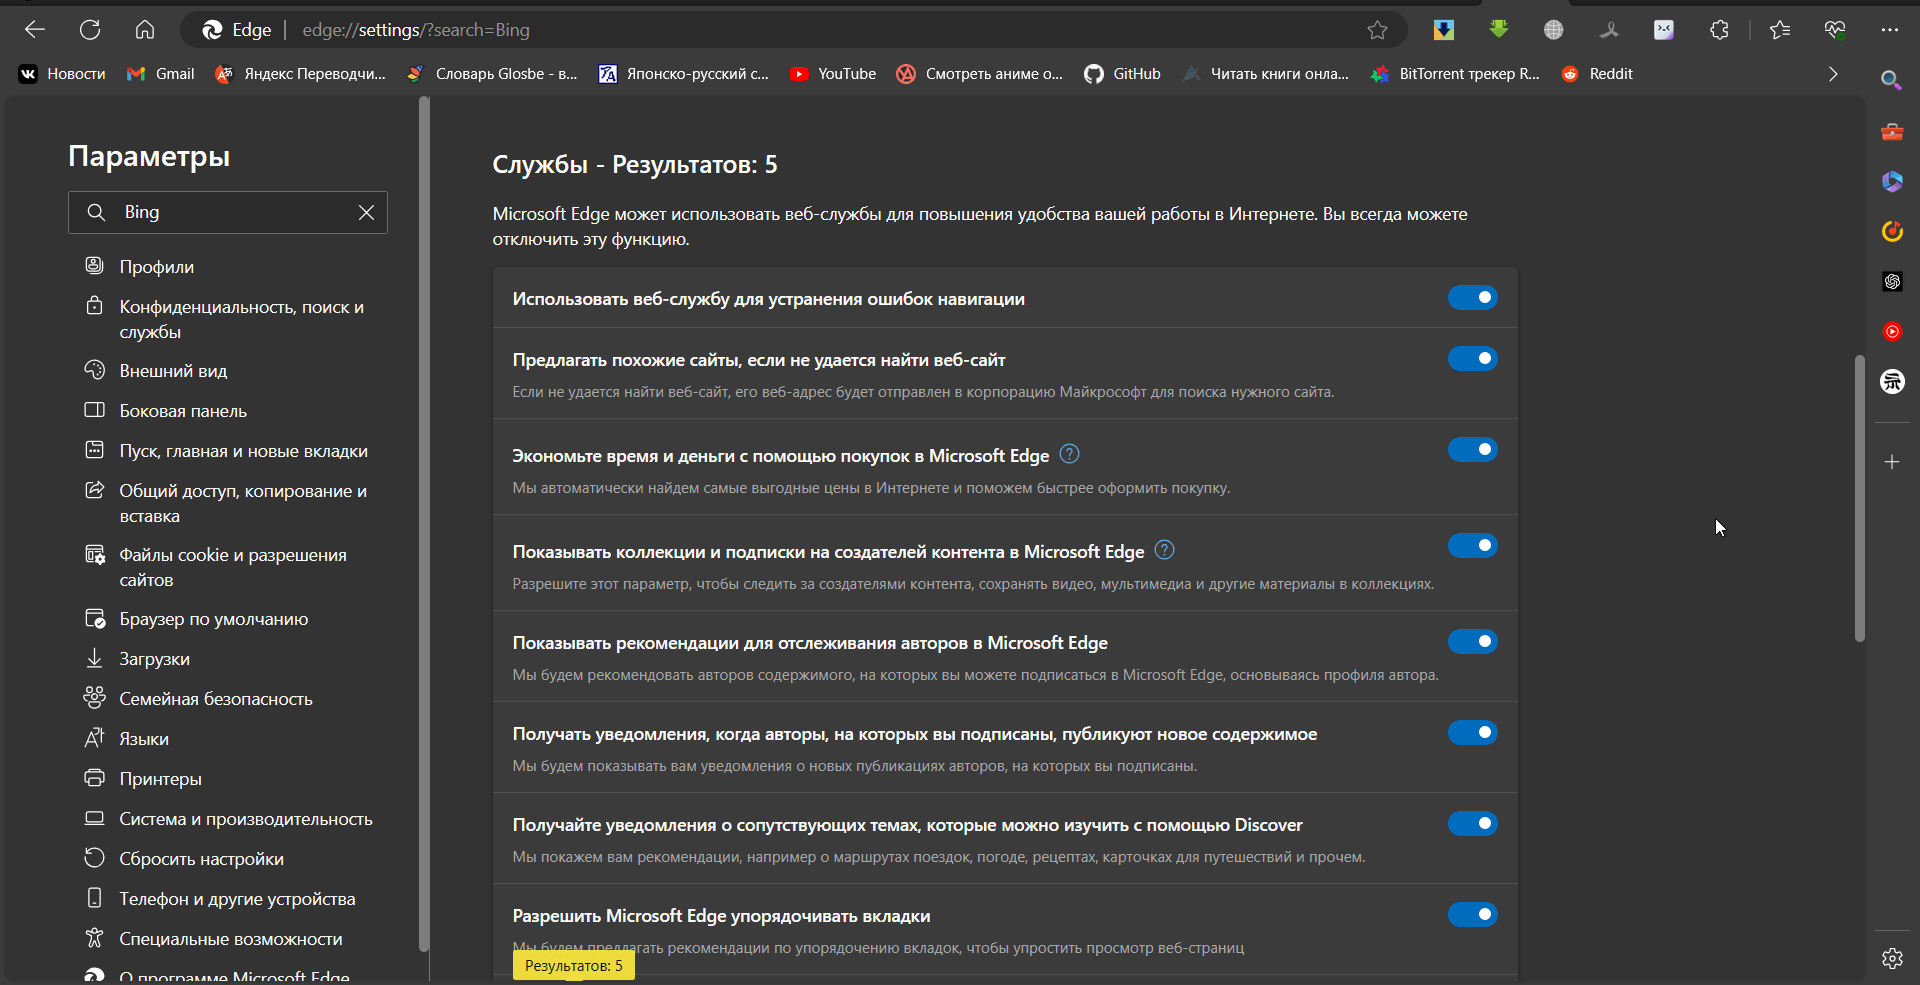Open the Browser essentials heart icon

pyautogui.click(x=1835, y=30)
